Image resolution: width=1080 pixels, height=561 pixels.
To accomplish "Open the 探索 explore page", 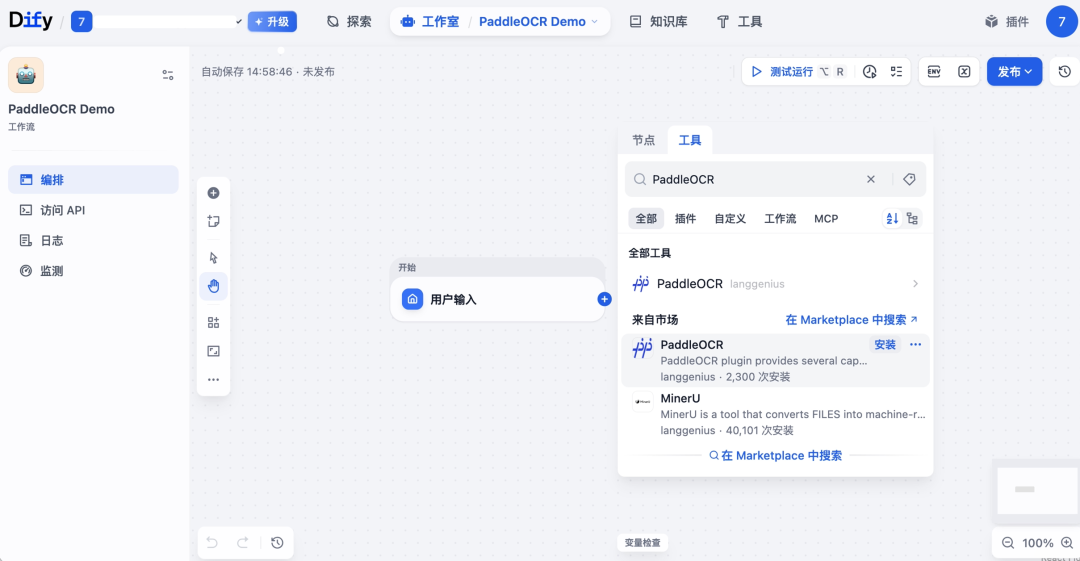I will (x=349, y=21).
